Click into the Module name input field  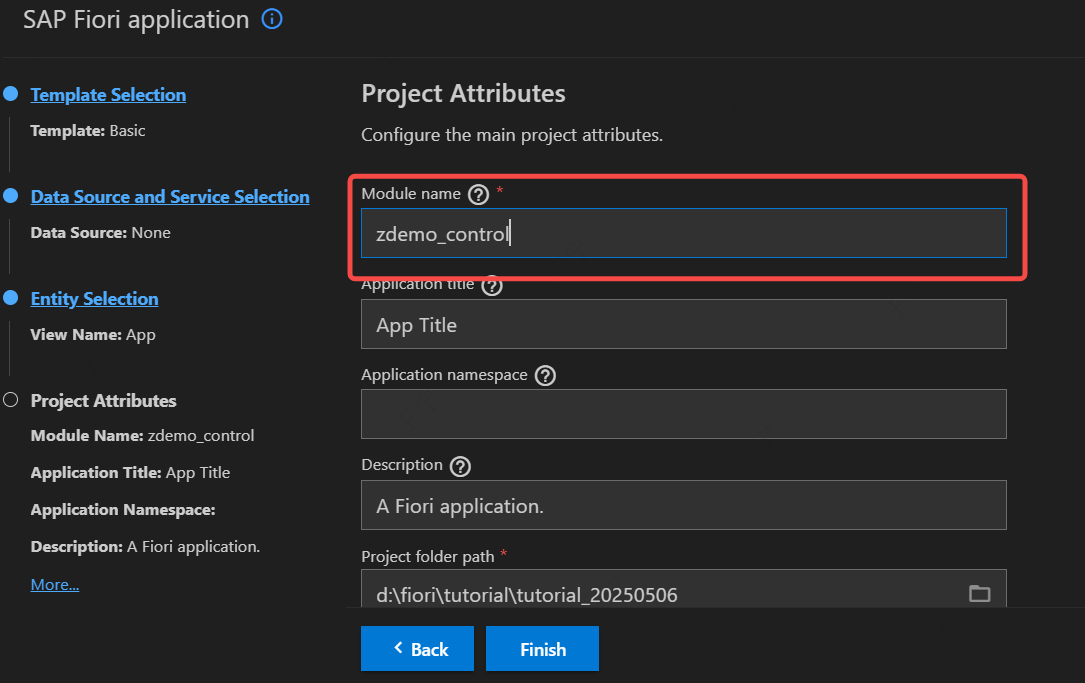point(683,234)
